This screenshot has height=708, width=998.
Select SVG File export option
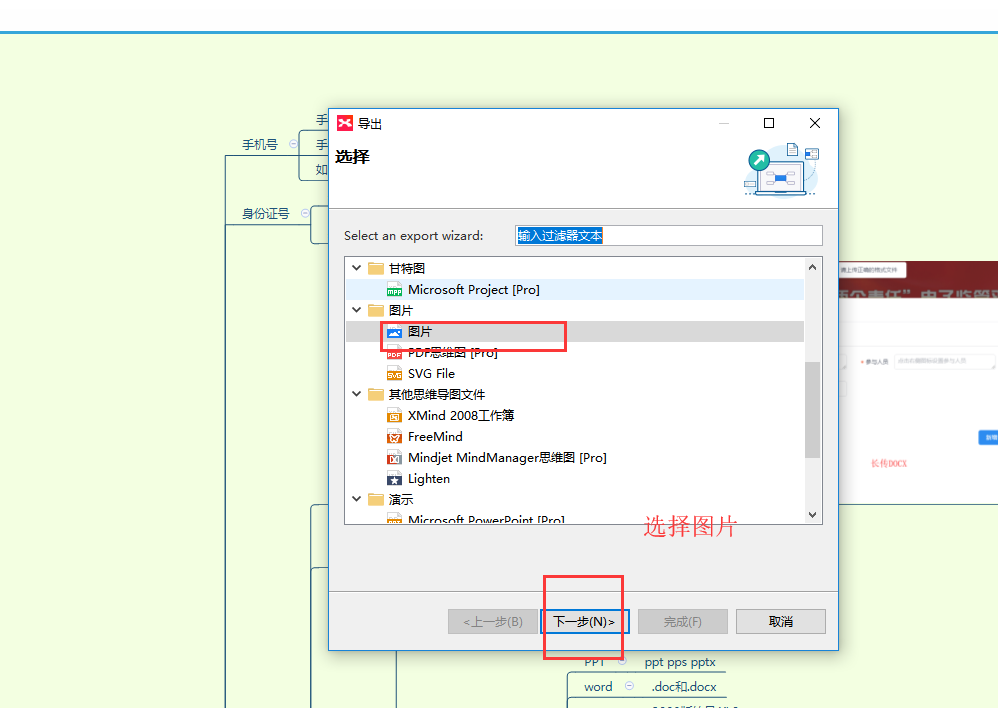click(431, 374)
